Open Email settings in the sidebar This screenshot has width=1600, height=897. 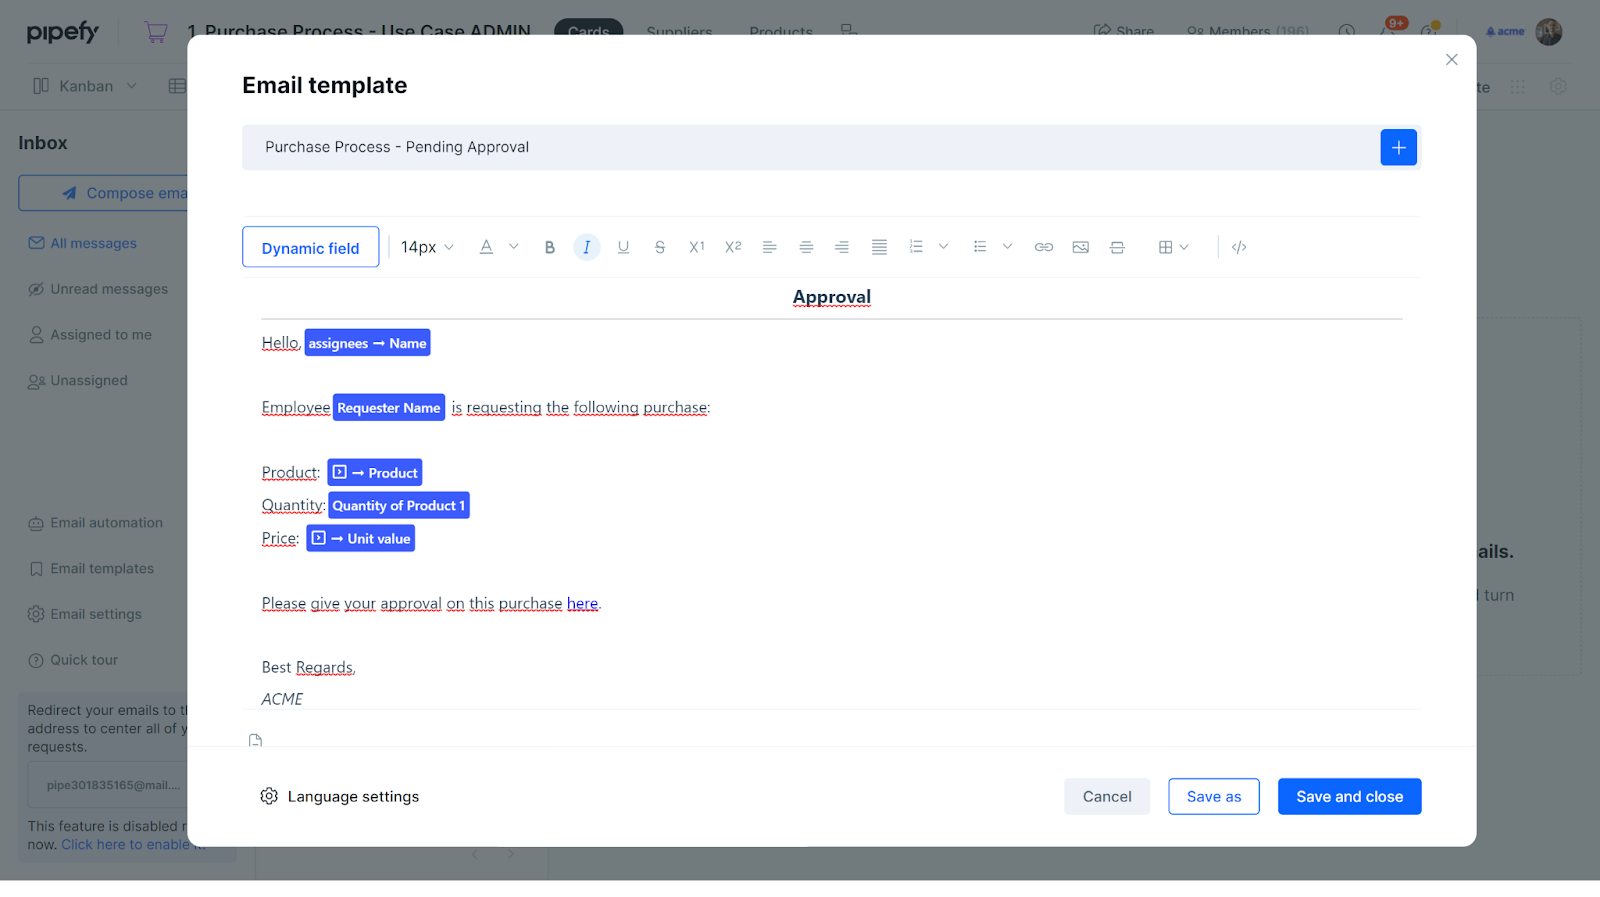tap(85, 615)
